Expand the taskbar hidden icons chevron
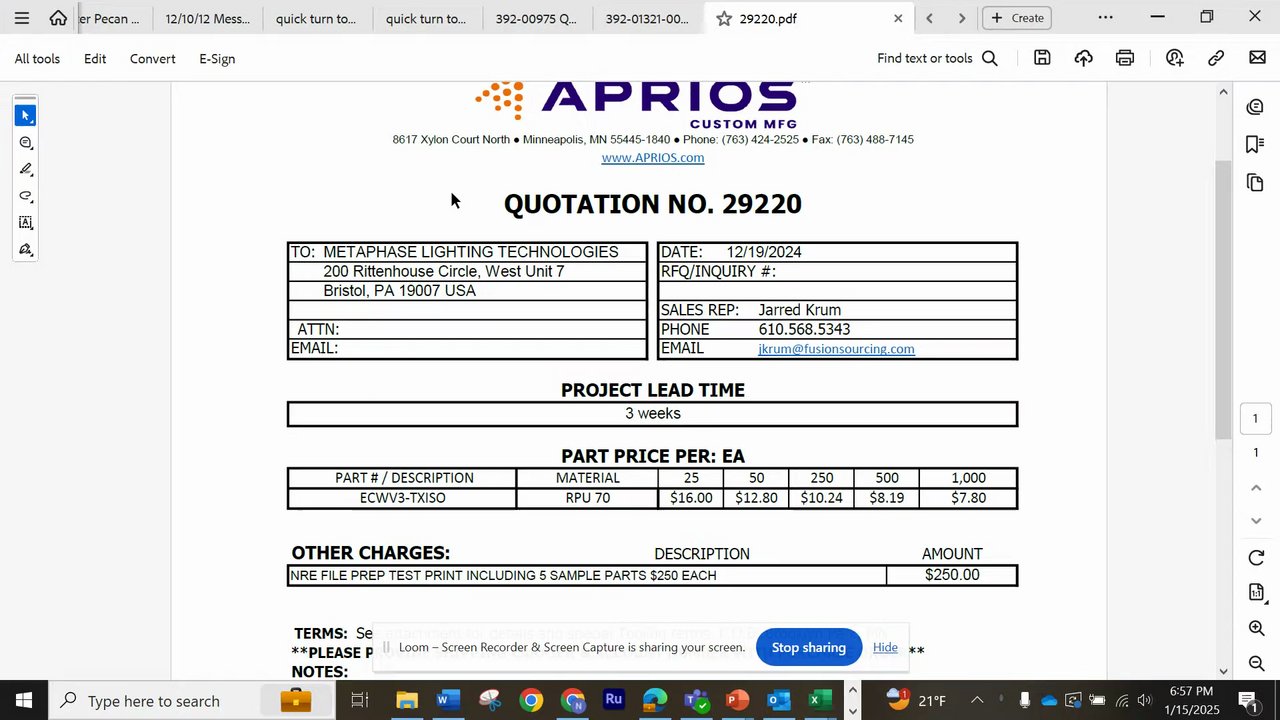 click(977, 700)
